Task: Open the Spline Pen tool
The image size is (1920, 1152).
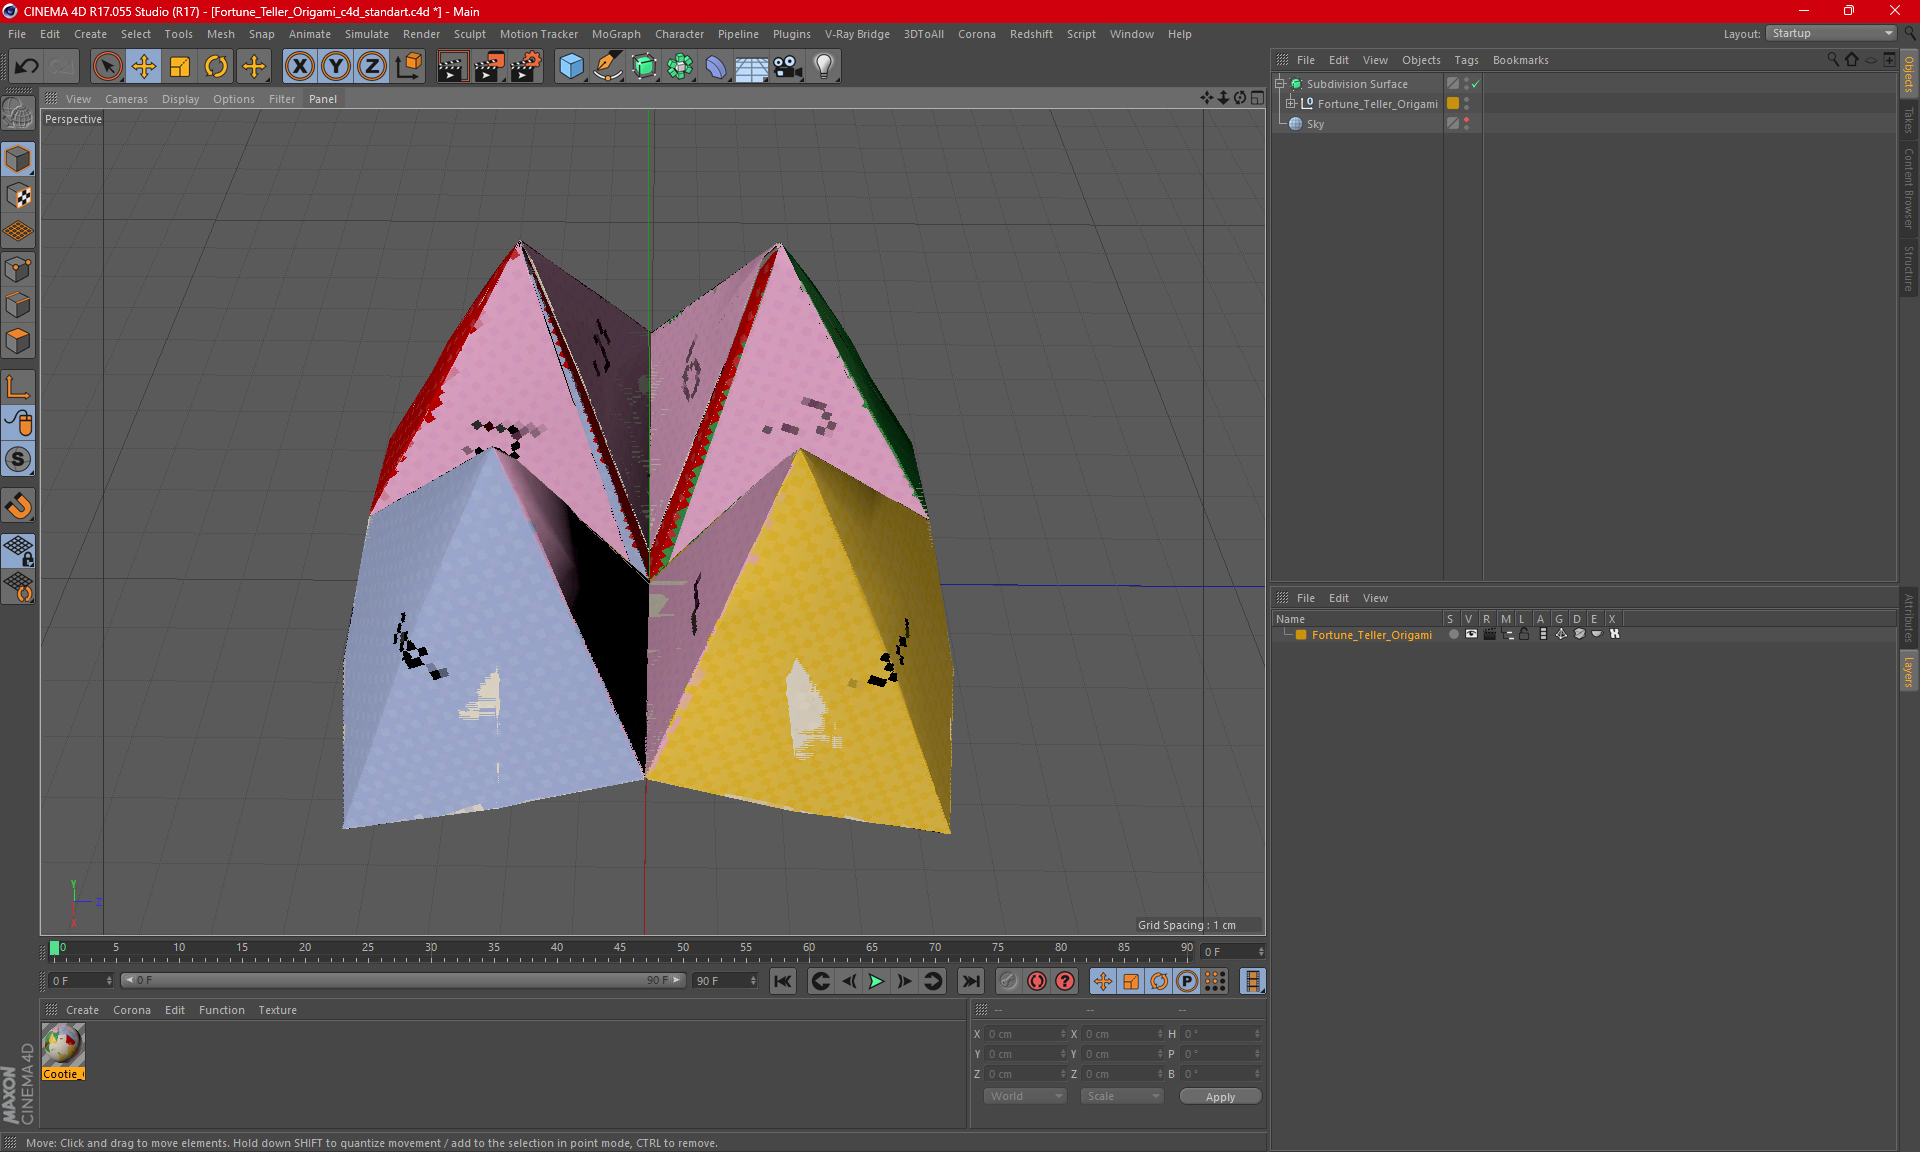Action: (x=607, y=67)
